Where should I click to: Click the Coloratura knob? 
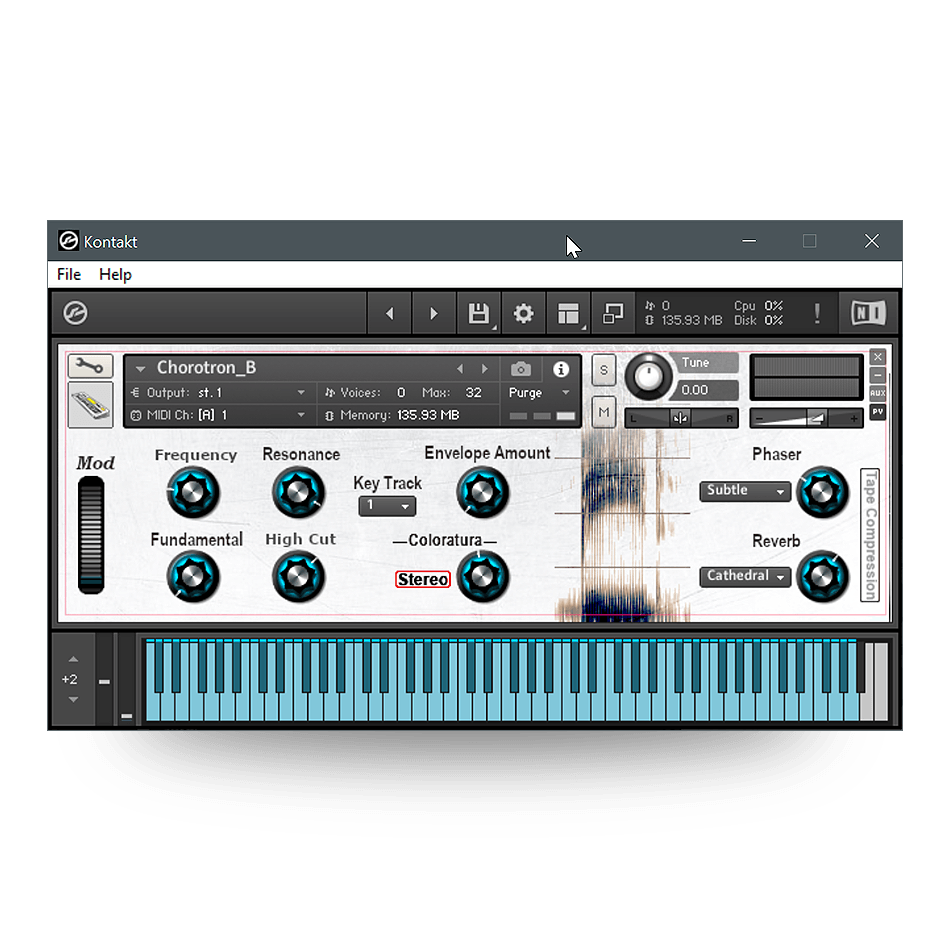pos(482,576)
